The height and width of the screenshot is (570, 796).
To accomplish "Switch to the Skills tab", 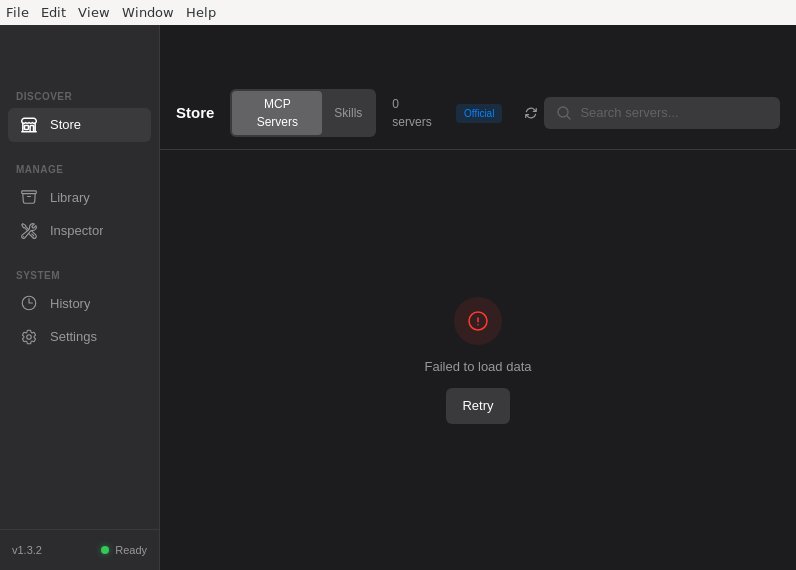I will coord(348,113).
